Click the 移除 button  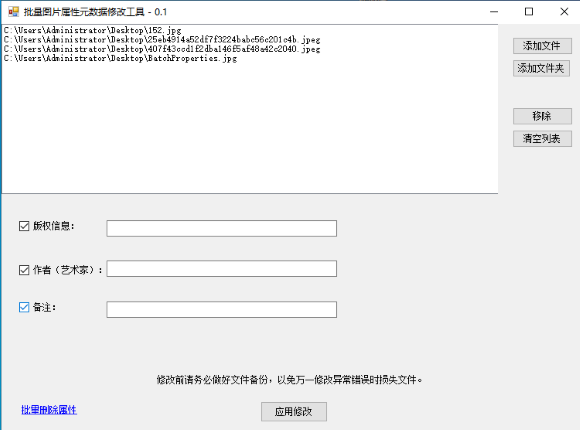click(542, 116)
